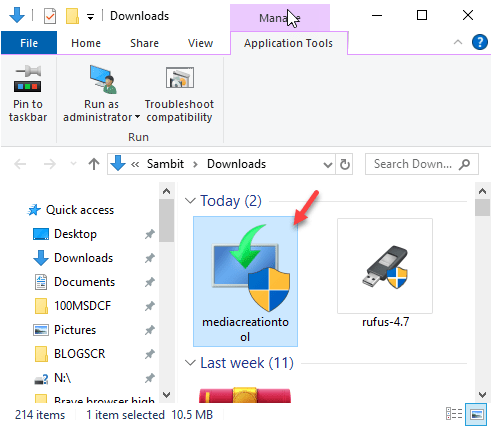Image resolution: width=492 pixels, height=427 pixels.
Task: Click pin icon beside Pictures
Action: pos(150,330)
